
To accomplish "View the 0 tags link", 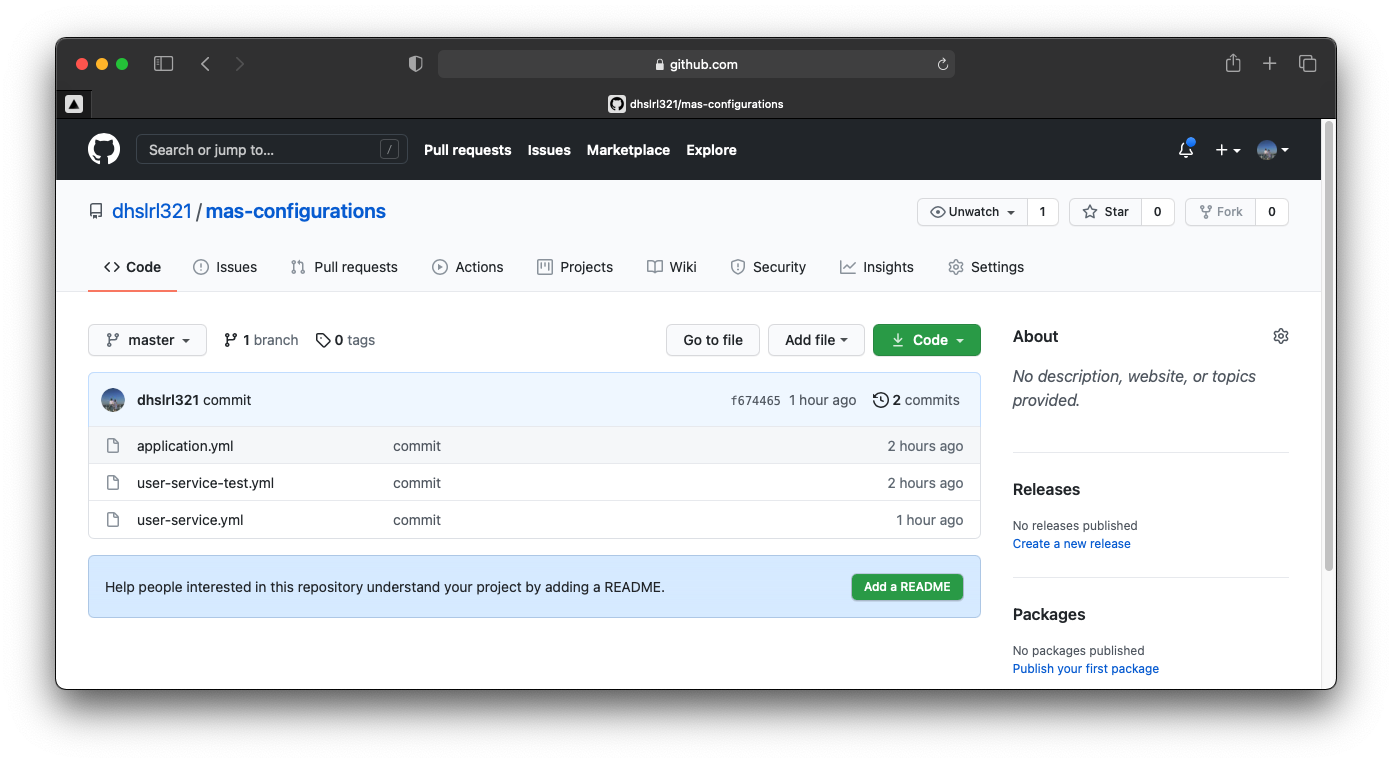I will [345, 340].
